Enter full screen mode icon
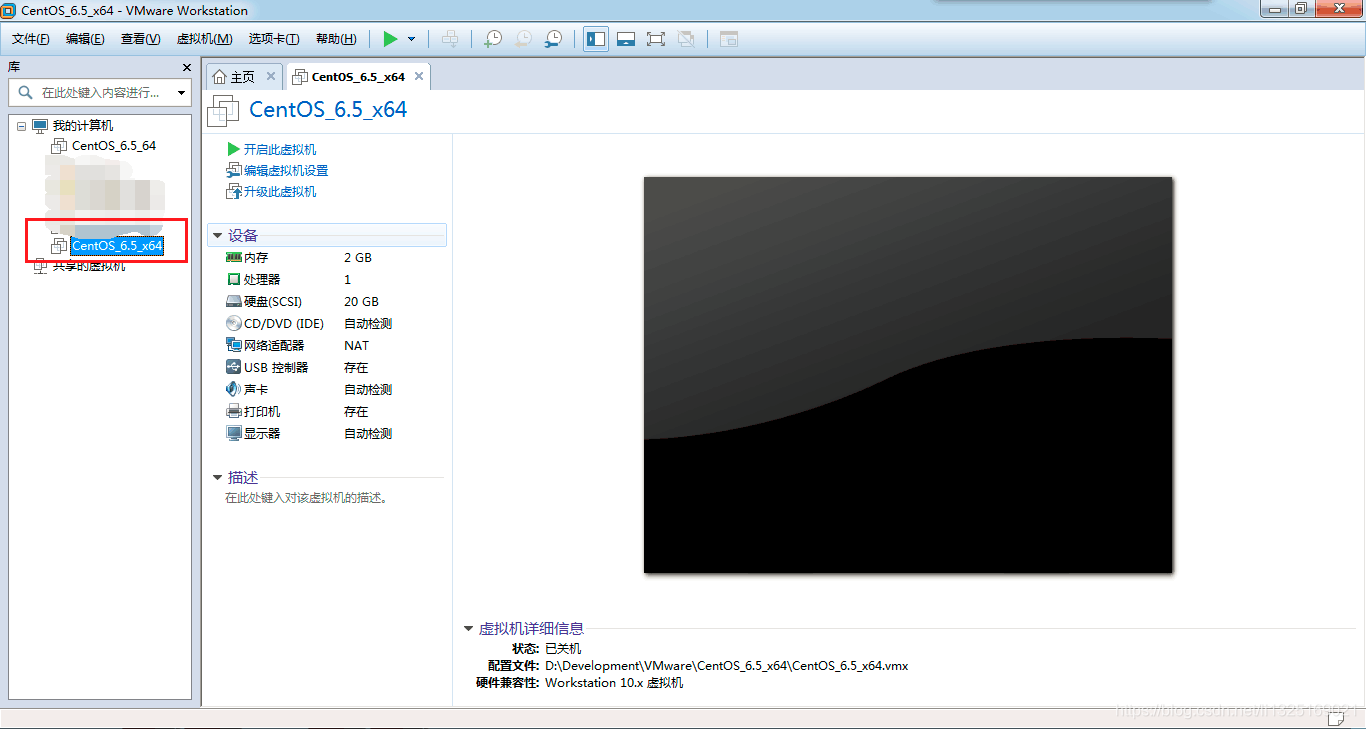The image size is (1366, 729). tap(656, 39)
